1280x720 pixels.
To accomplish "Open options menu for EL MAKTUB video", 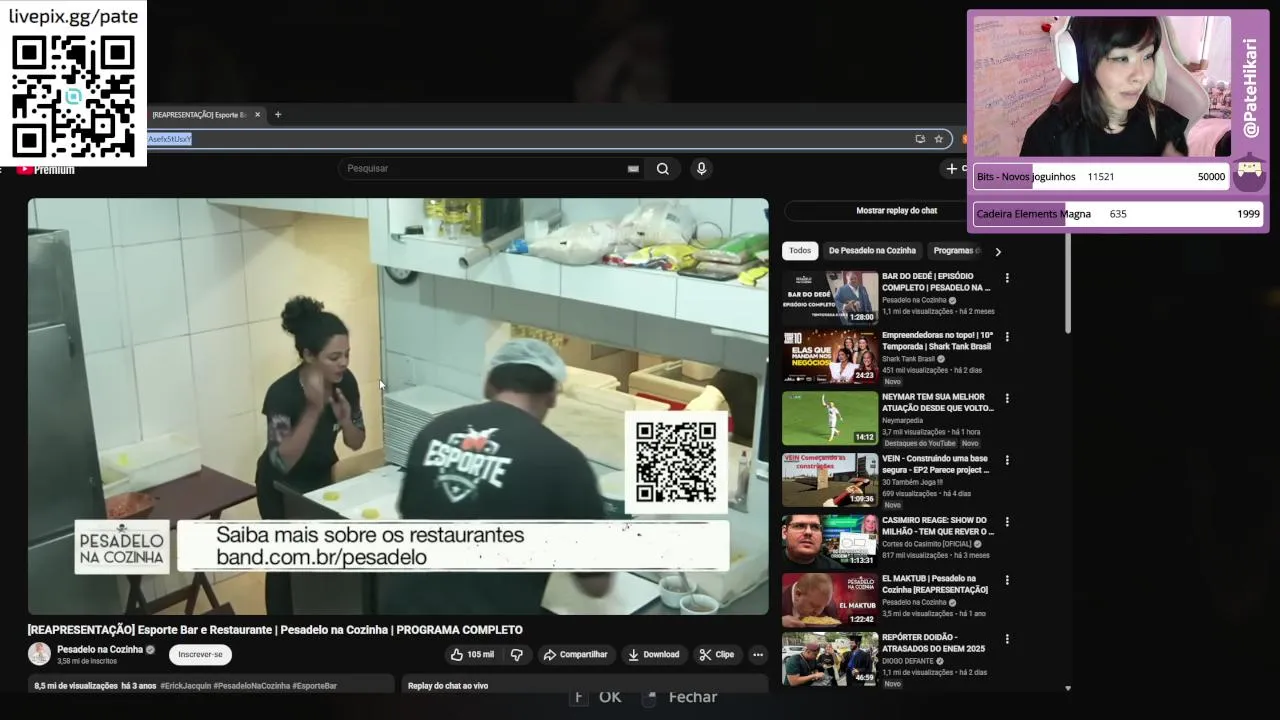I will (x=1007, y=580).
